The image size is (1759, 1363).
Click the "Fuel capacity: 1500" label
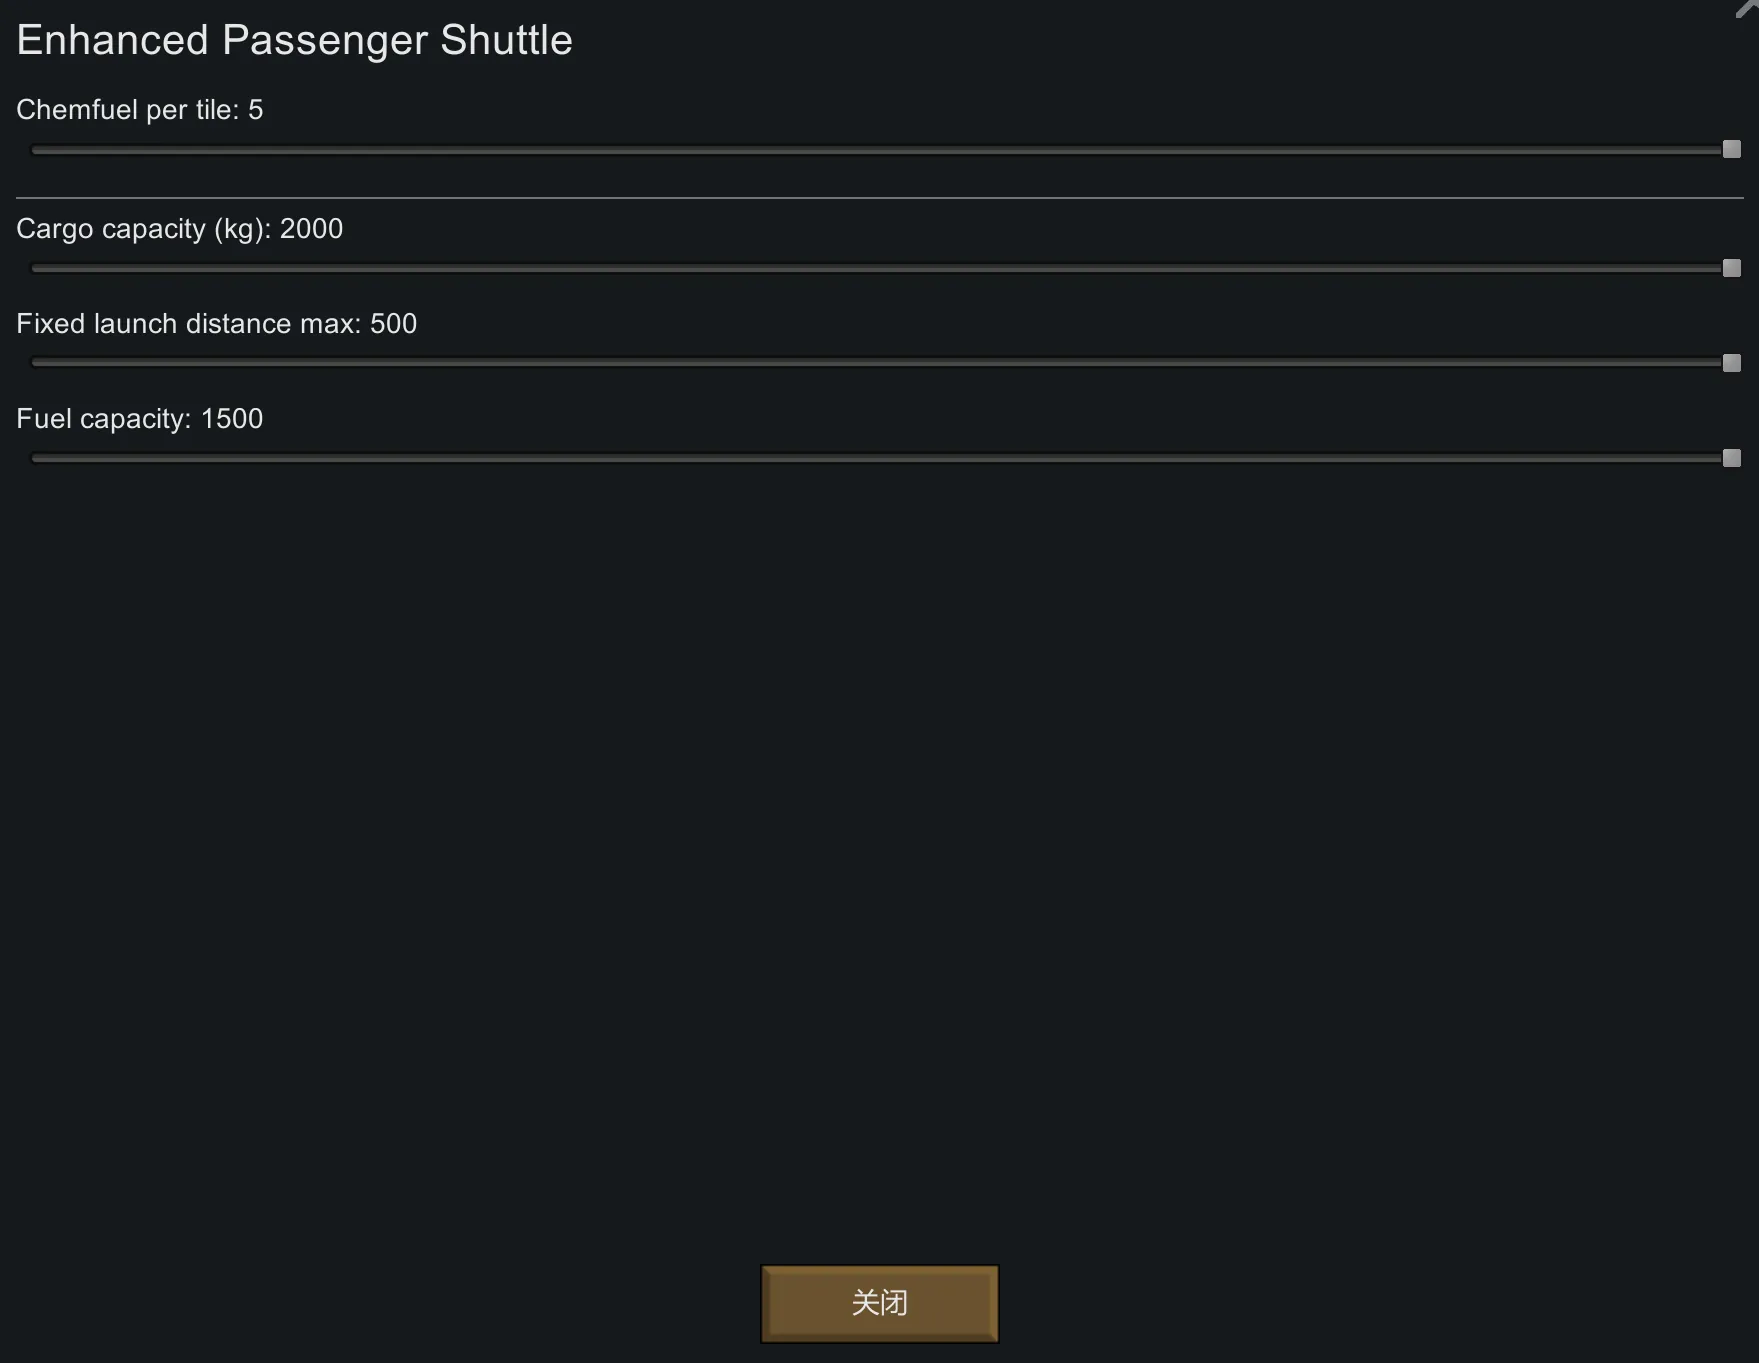tap(140, 419)
